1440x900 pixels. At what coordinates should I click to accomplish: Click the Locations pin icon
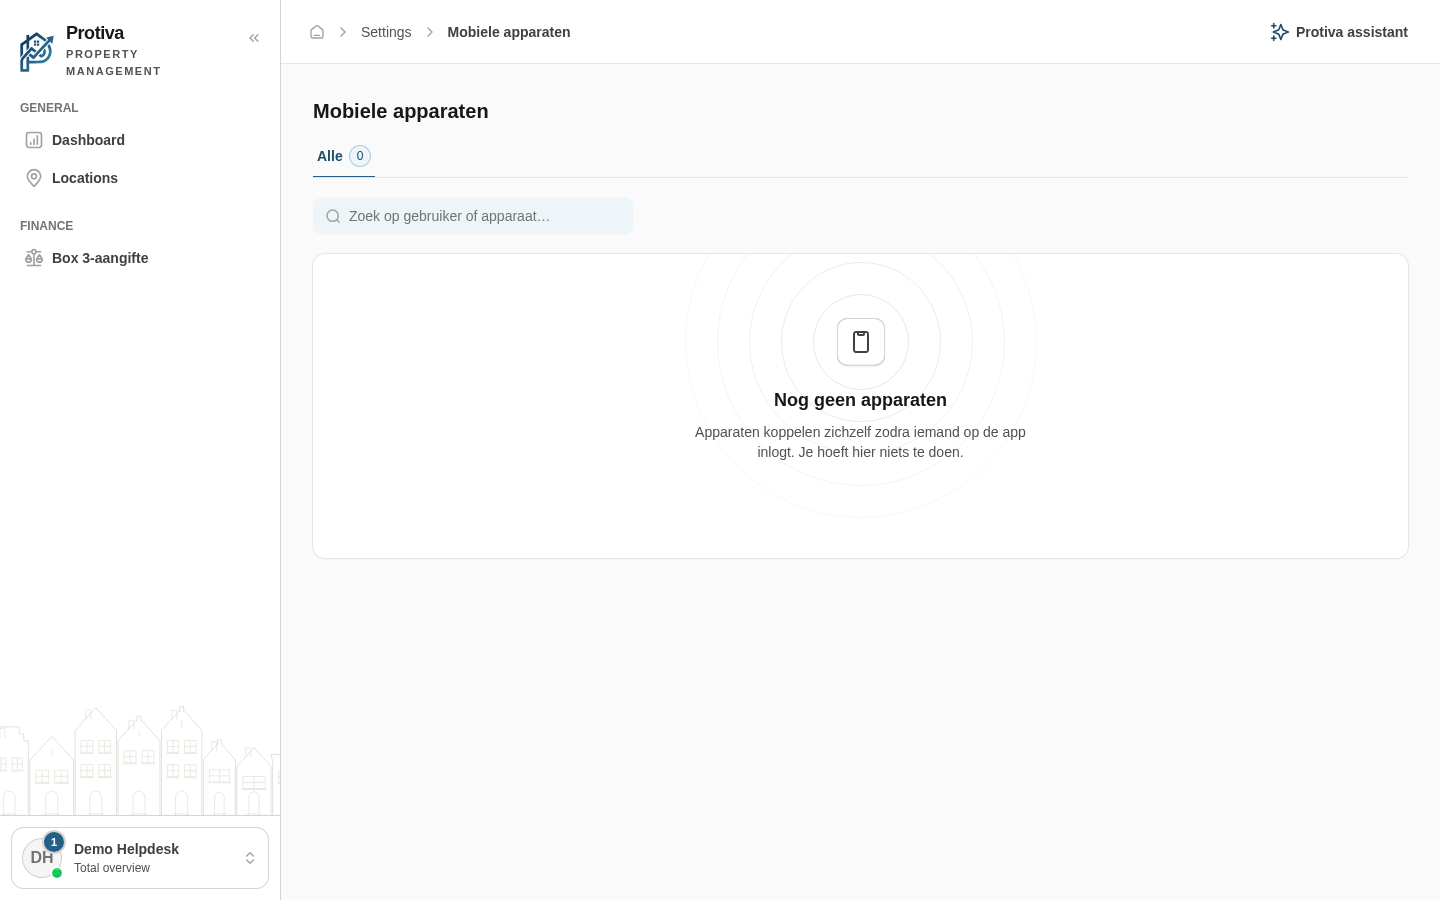point(34,178)
